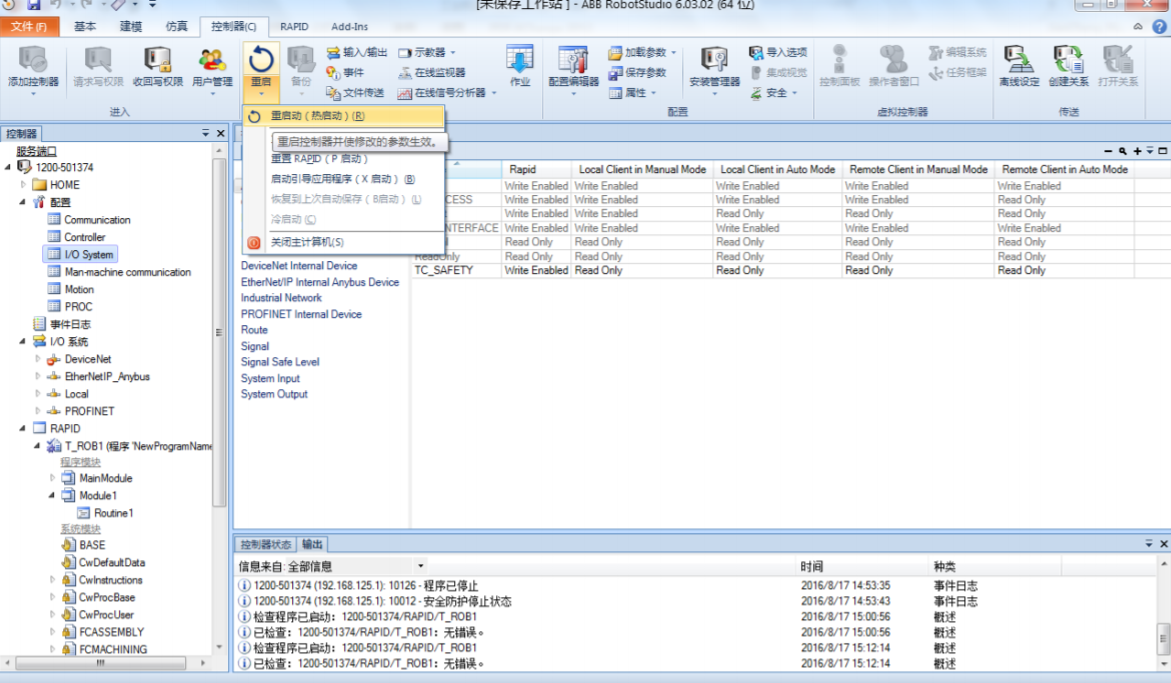
Task: Click 创建关系 create relation icon
Action: pos(1068,66)
